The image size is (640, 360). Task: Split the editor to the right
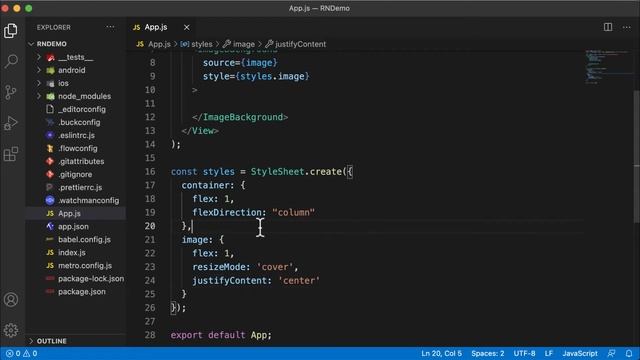coord(608,27)
